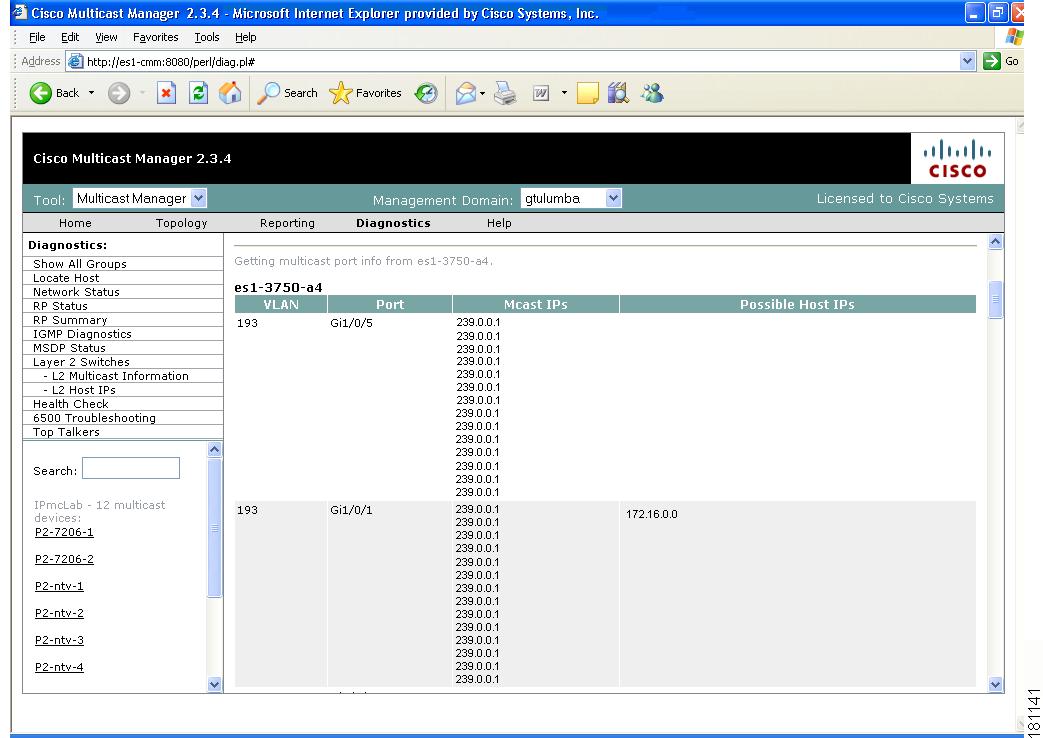Viewport: 1043px width, 738px height.
Task: Click the device Search input field
Action: pos(130,468)
